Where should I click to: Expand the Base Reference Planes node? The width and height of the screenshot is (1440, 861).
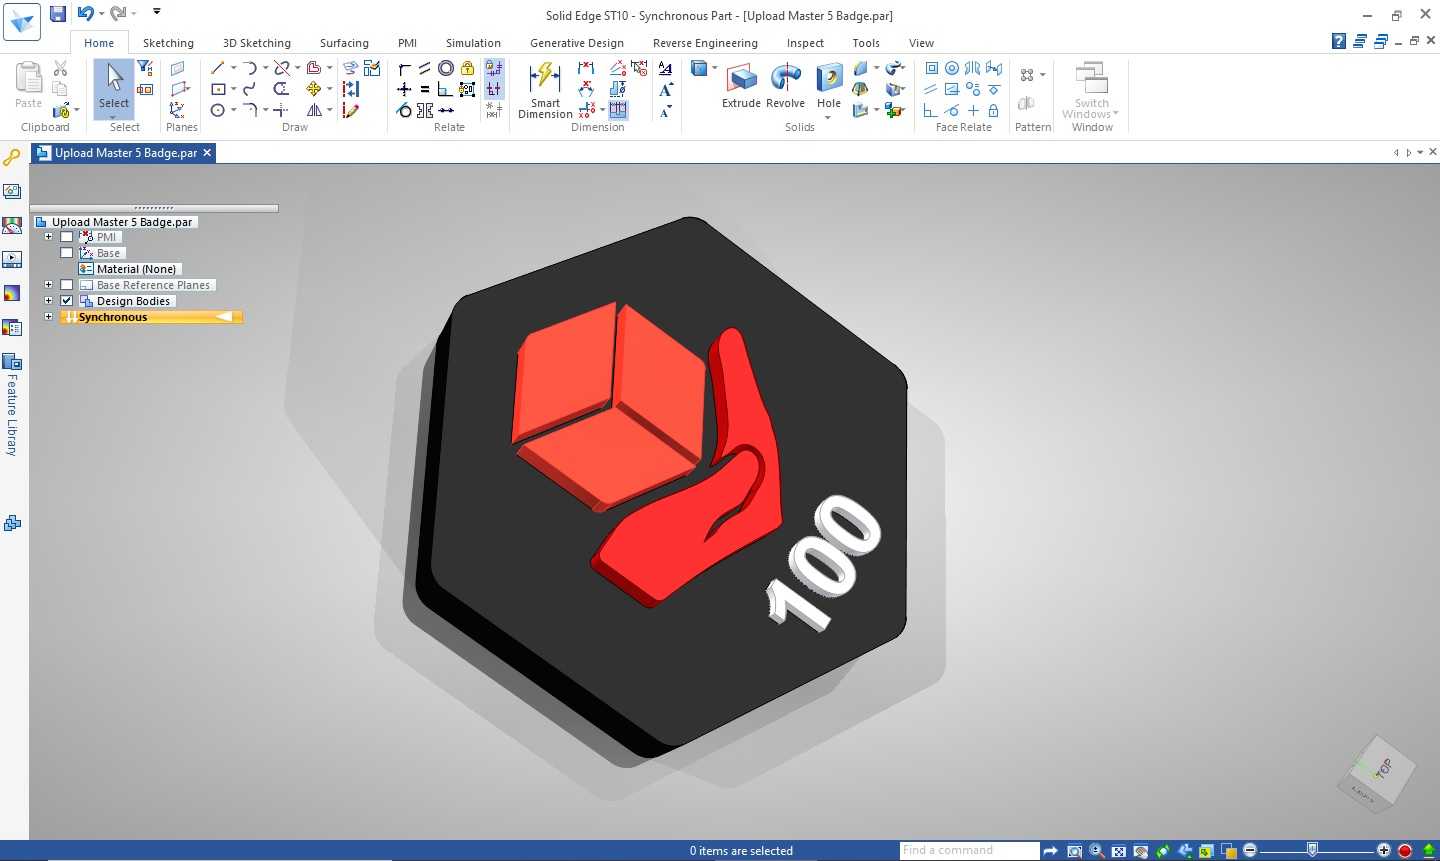(x=48, y=285)
